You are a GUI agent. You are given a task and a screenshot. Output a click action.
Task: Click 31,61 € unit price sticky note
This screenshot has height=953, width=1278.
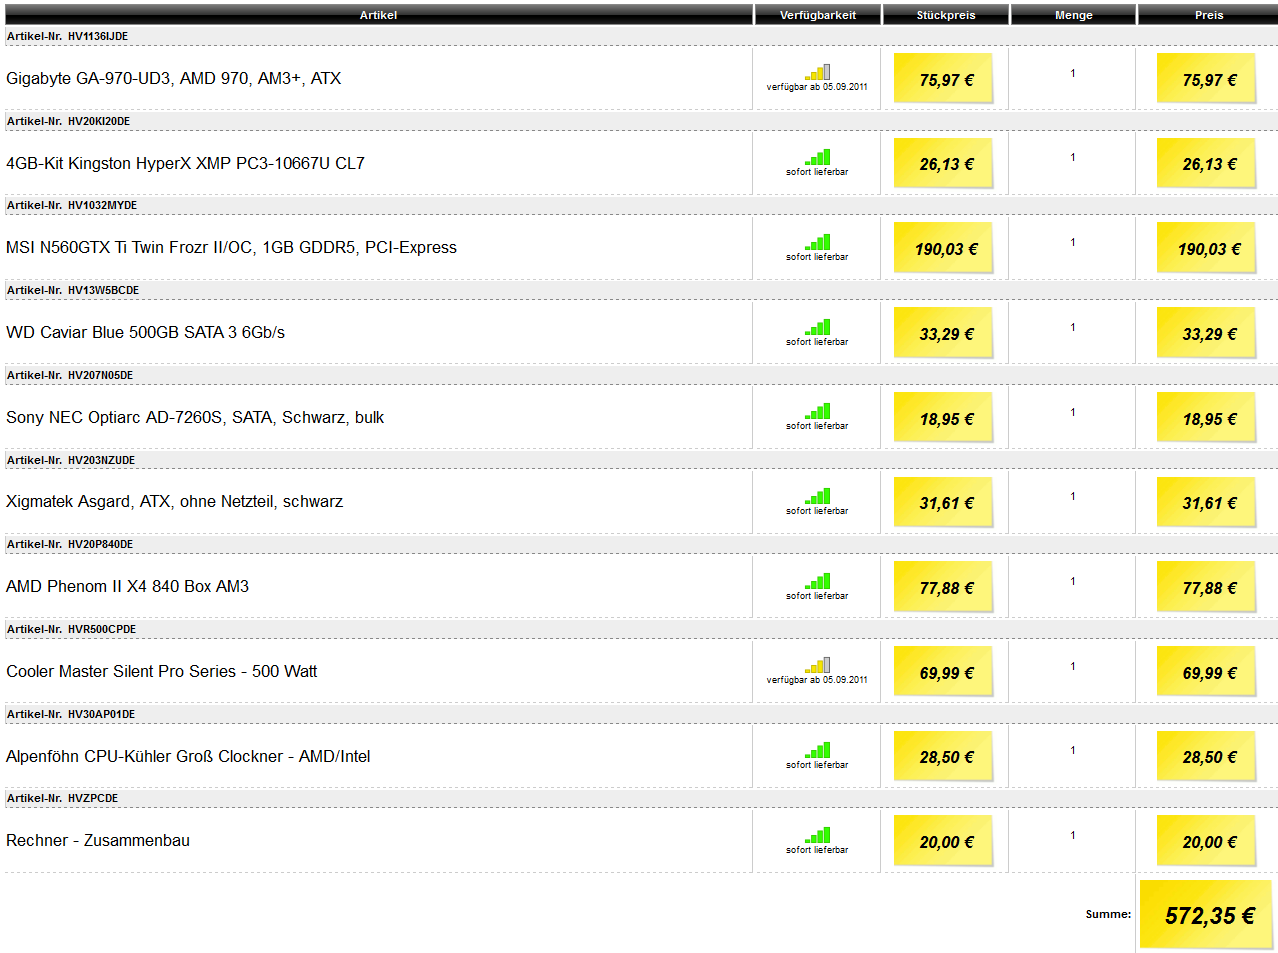click(x=943, y=502)
